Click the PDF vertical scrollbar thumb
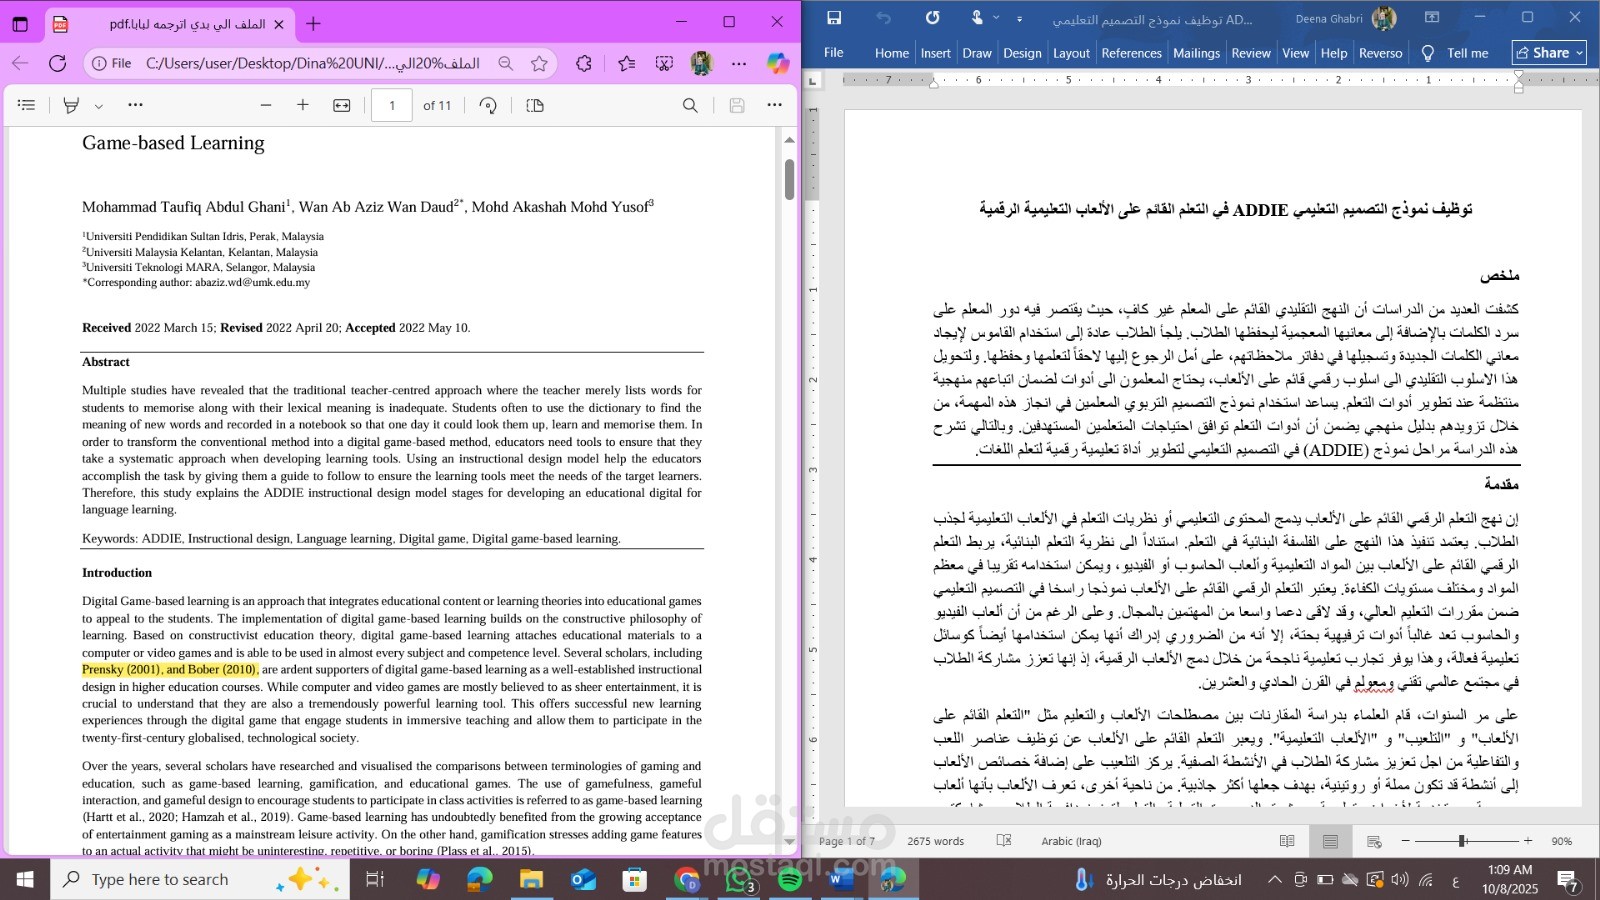 pos(789,179)
